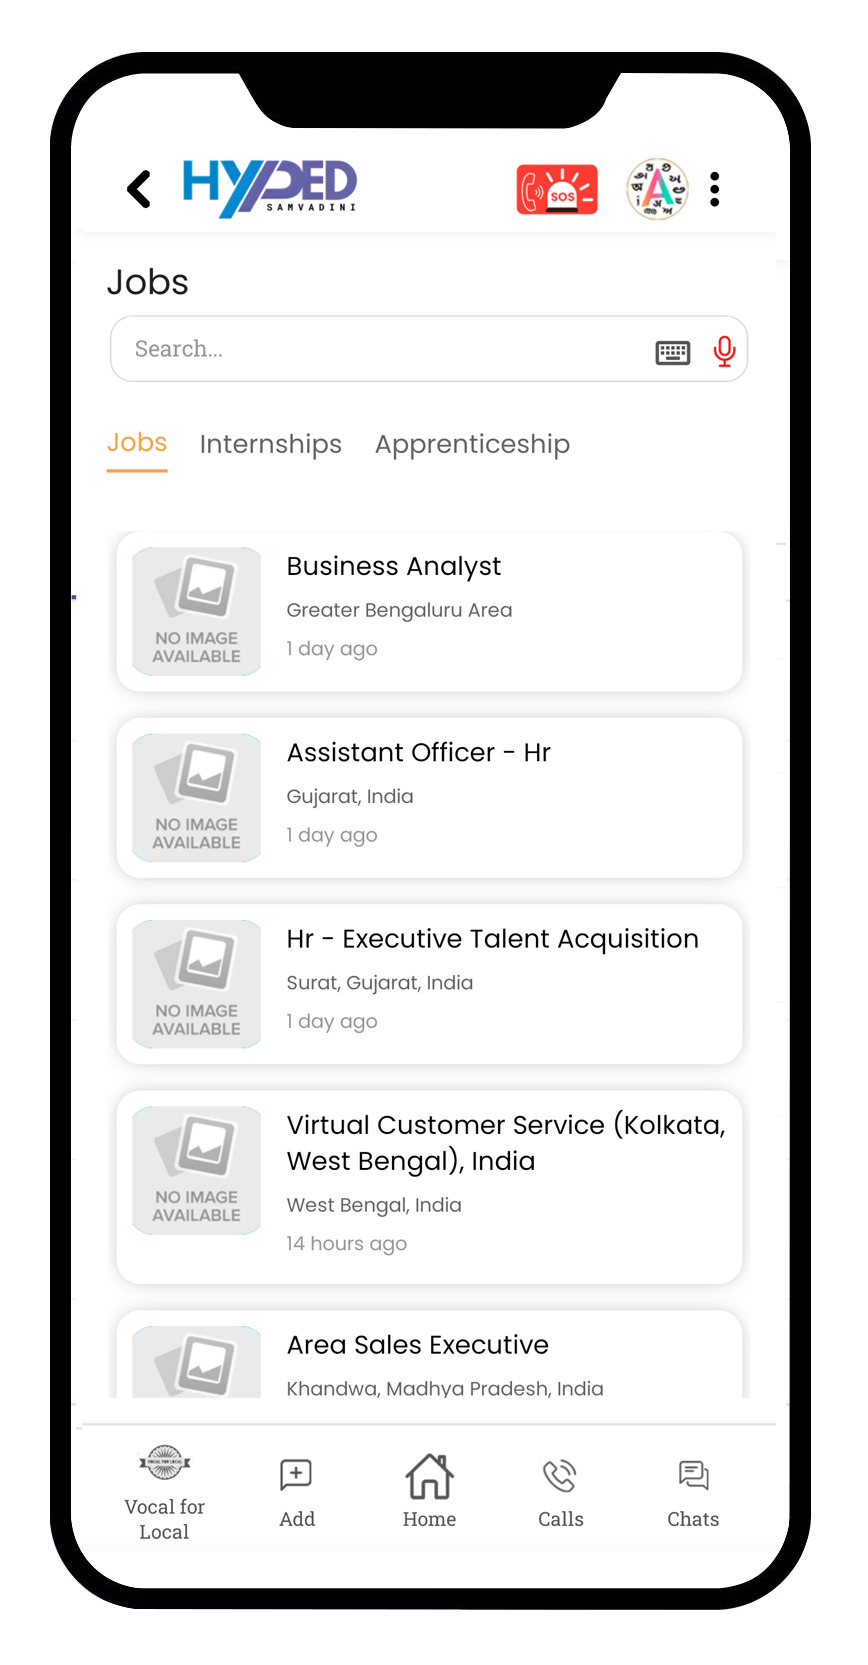The width and height of the screenshot is (868, 1665).
Task: Click Virtual Customer Service job thumbnail
Action: point(197,1170)
